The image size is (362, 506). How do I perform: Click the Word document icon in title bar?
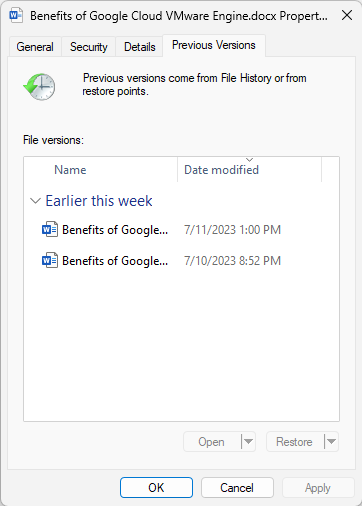16,15
